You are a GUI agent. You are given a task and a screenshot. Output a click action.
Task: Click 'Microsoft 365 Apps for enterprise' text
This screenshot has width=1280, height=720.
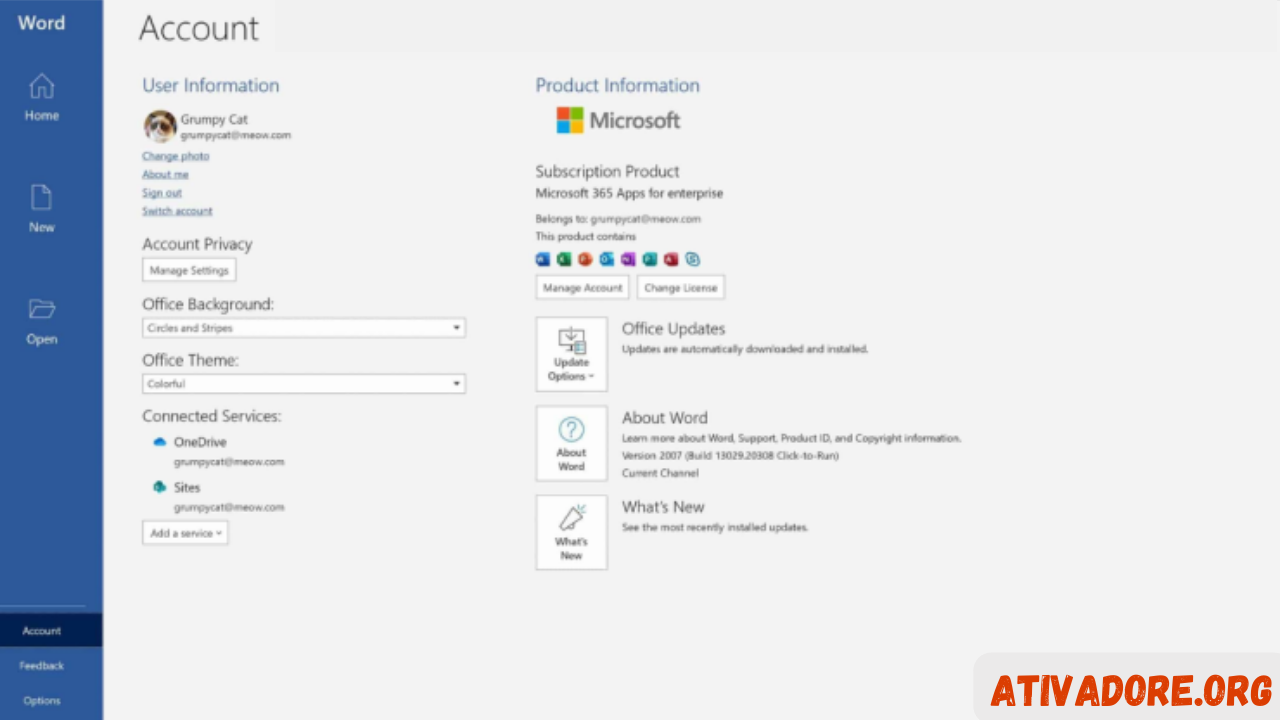click(629, 193)
